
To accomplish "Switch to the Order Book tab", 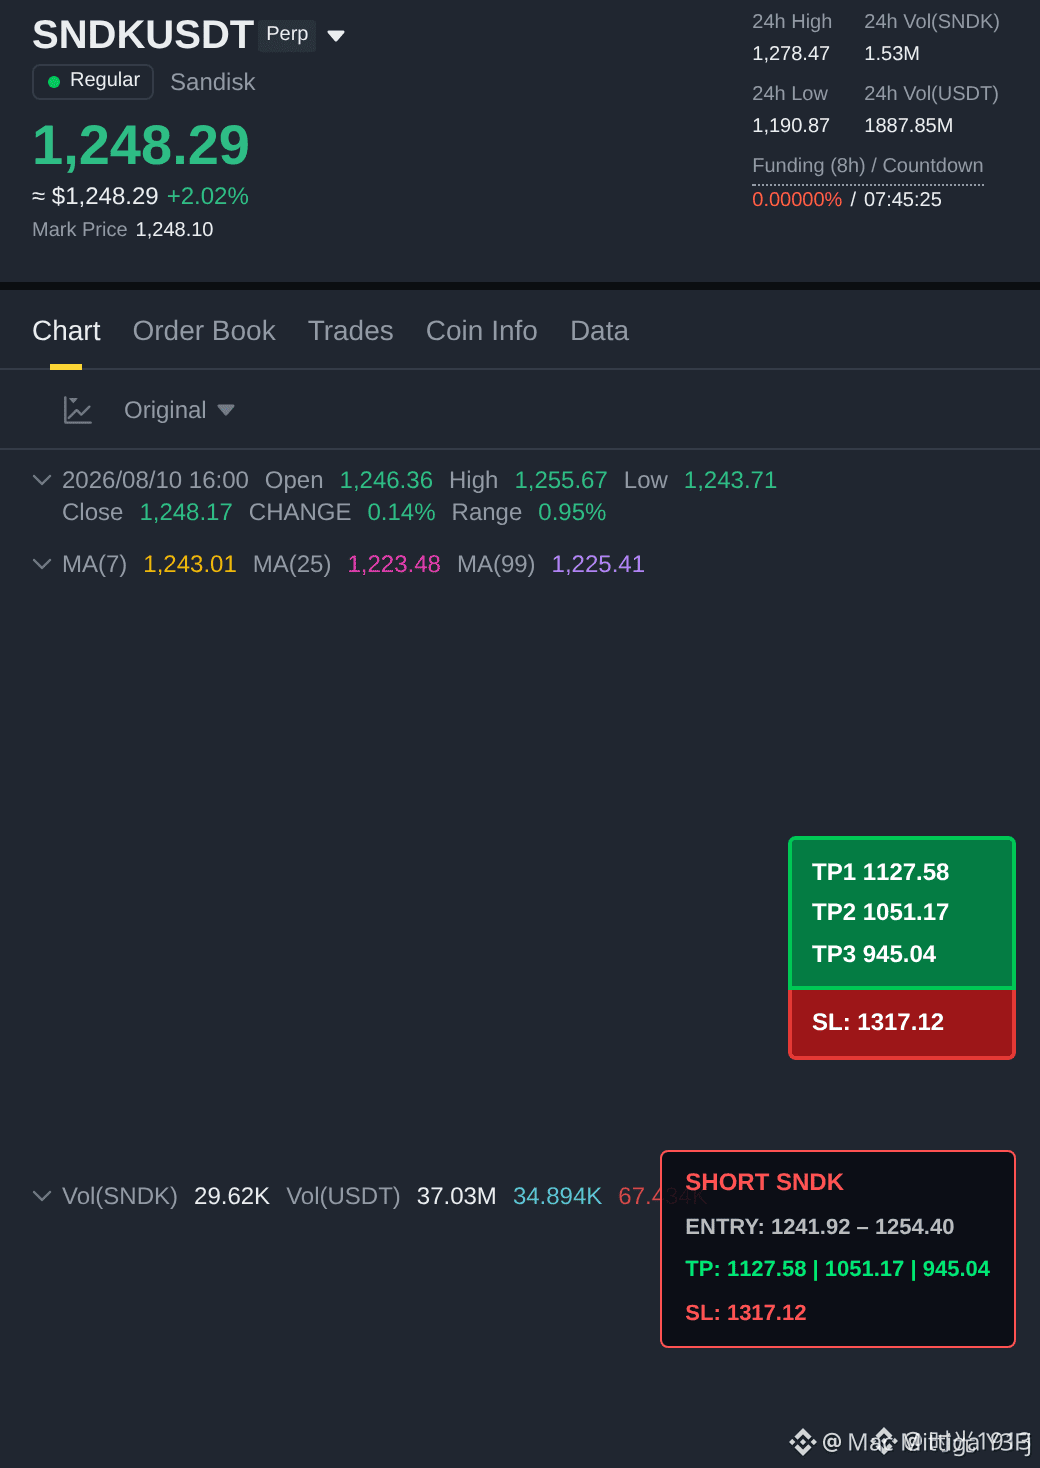I will pos(204,331).
